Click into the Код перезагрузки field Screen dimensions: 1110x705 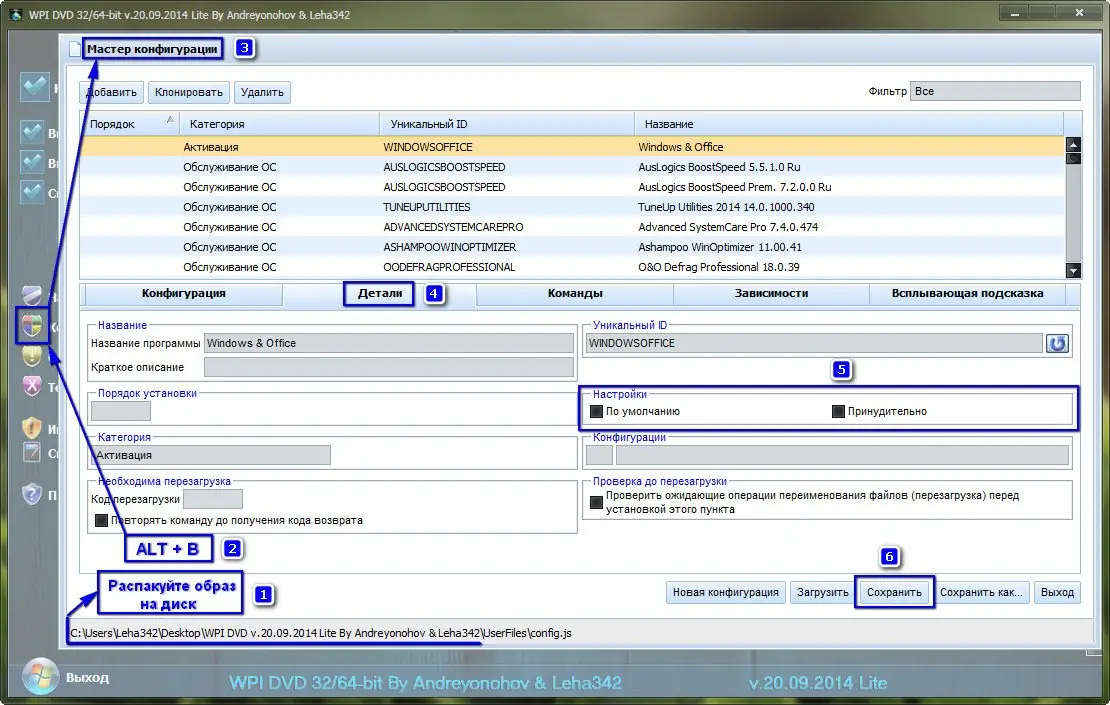212,499
